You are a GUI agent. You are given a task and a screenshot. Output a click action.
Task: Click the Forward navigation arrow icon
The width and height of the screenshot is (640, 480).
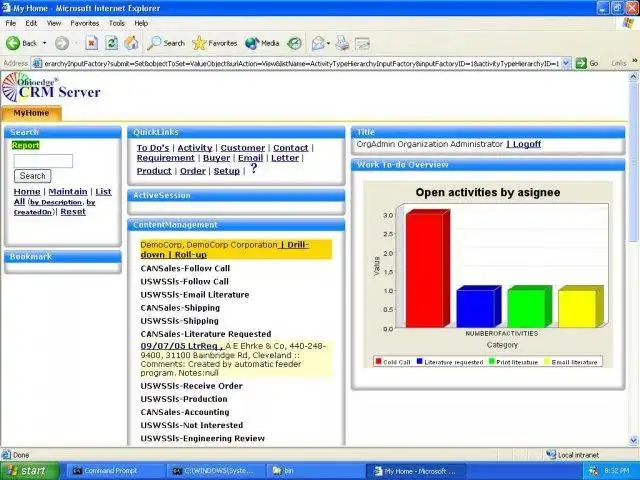[62, 43]
